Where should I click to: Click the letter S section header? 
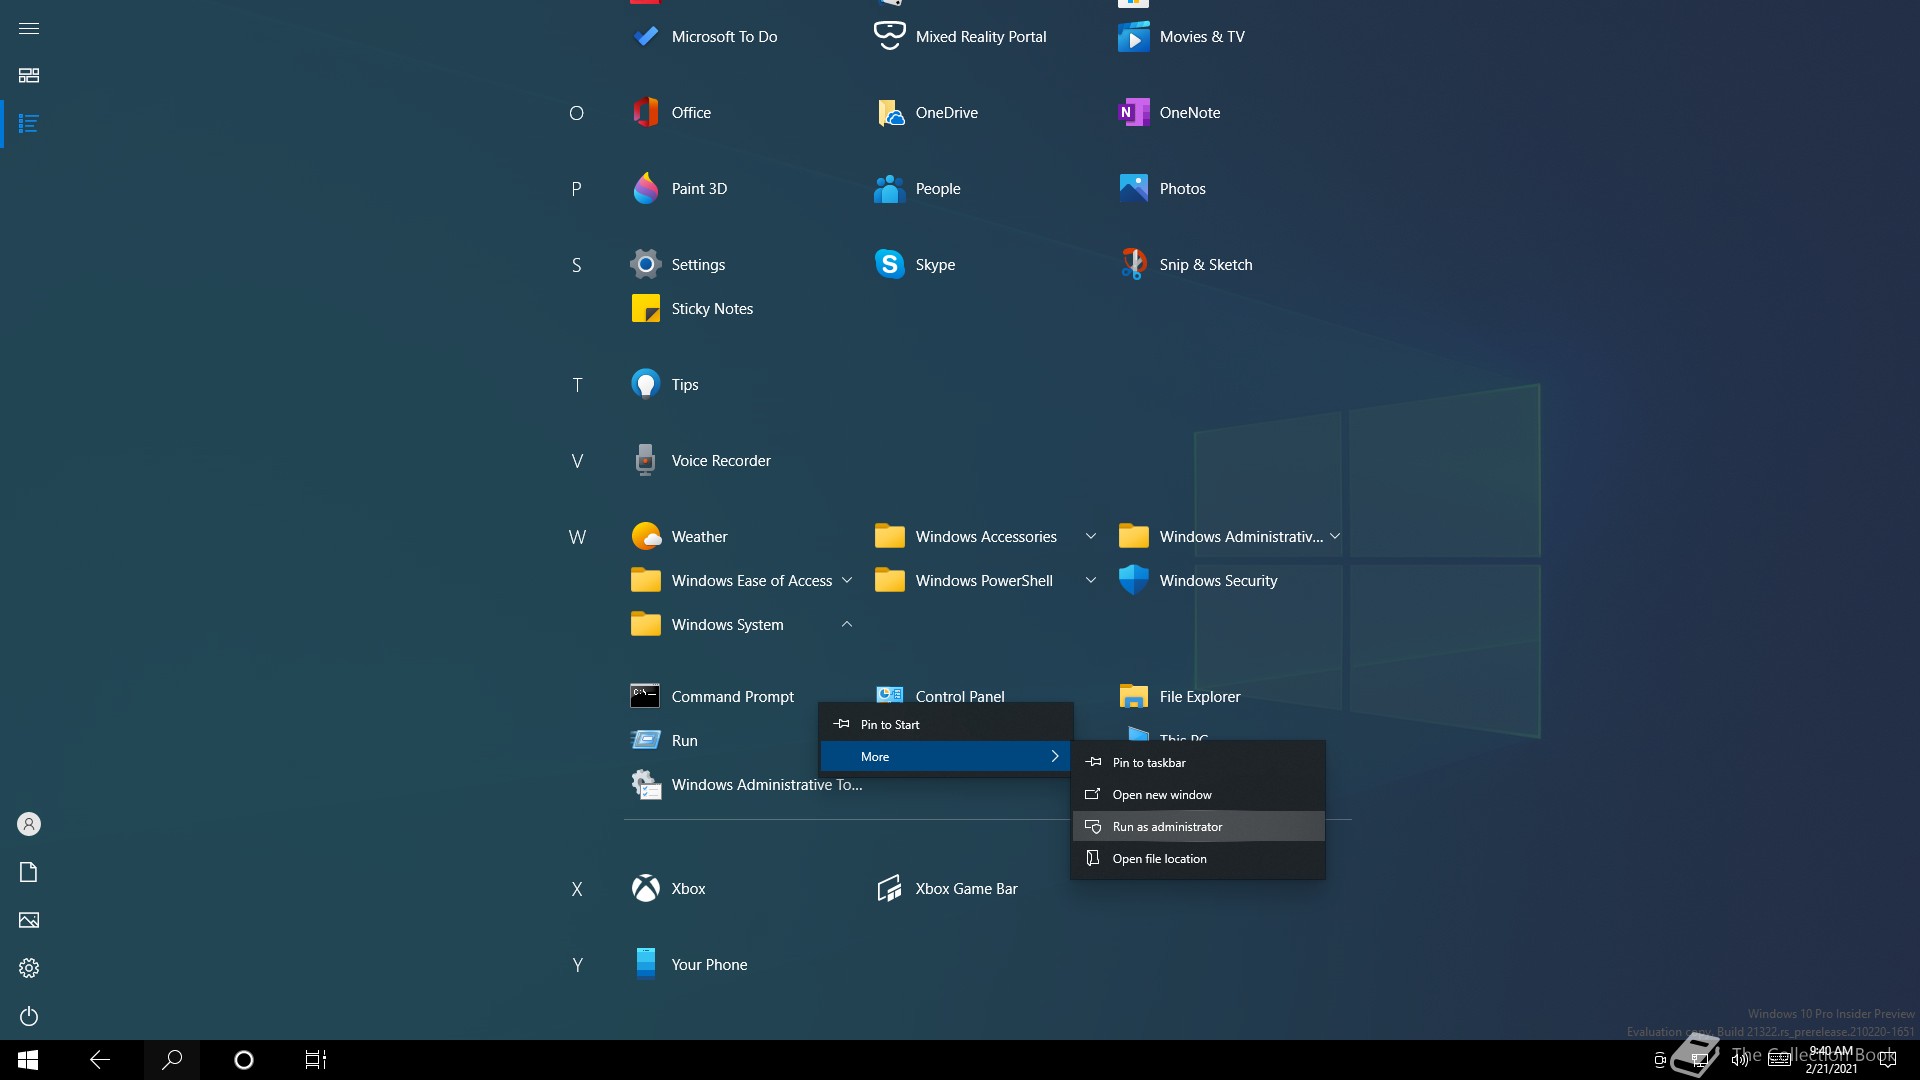click(x=576, y=265)
